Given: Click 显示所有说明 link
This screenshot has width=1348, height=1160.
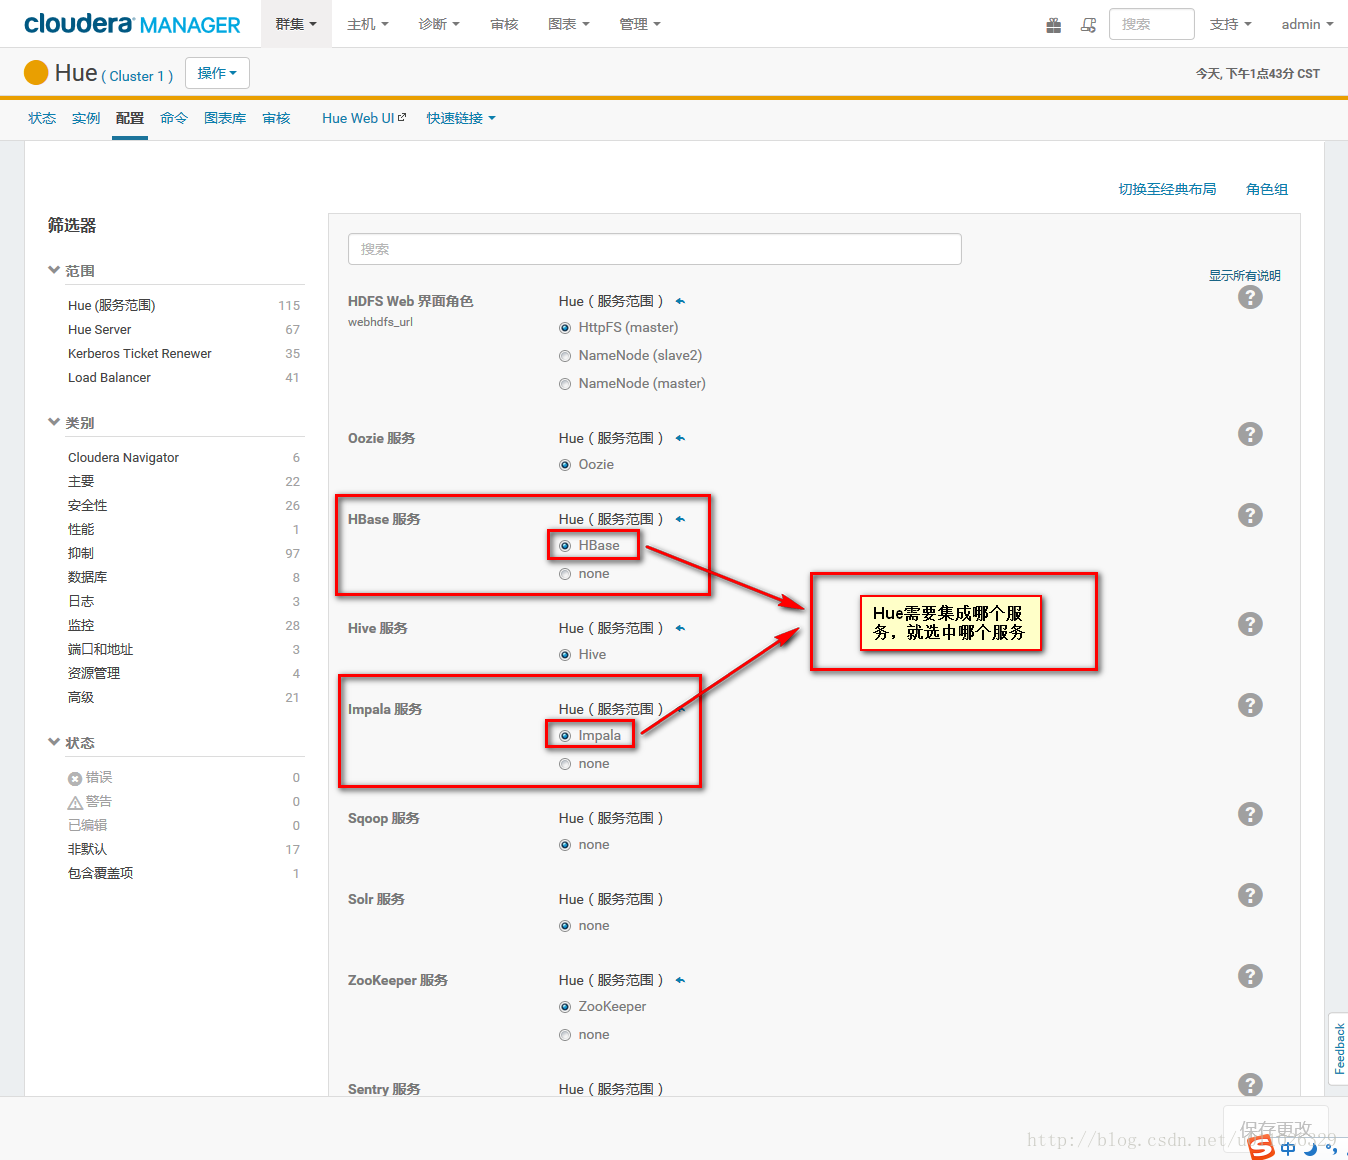Looking at the screenshot, I should click(1245, 275).
